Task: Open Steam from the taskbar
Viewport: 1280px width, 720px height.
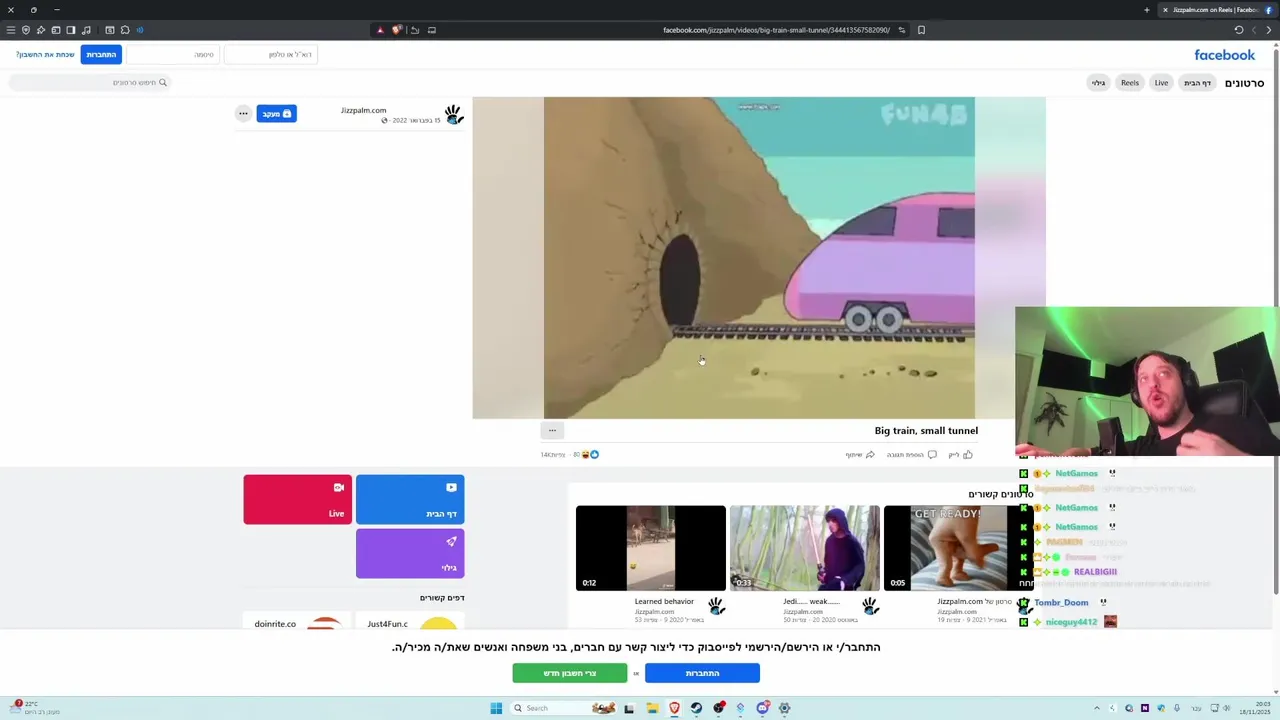Action: click(x=696, y=708)
